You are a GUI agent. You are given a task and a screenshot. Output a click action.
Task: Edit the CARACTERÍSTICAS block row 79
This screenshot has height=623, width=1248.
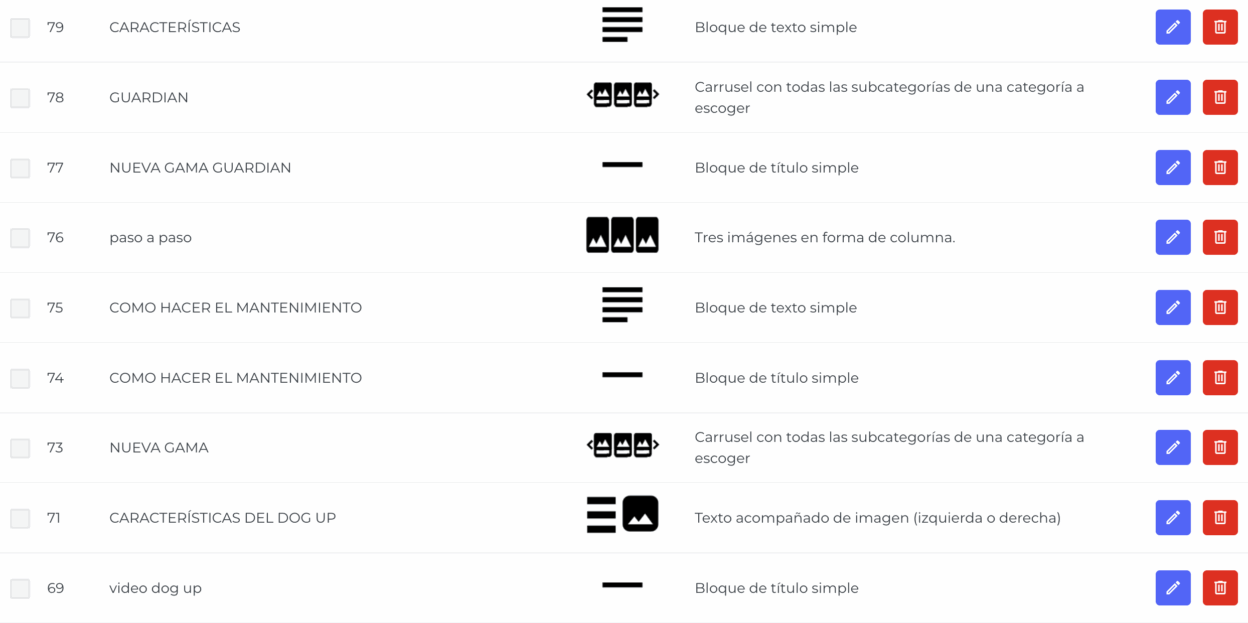point(1173,27)
